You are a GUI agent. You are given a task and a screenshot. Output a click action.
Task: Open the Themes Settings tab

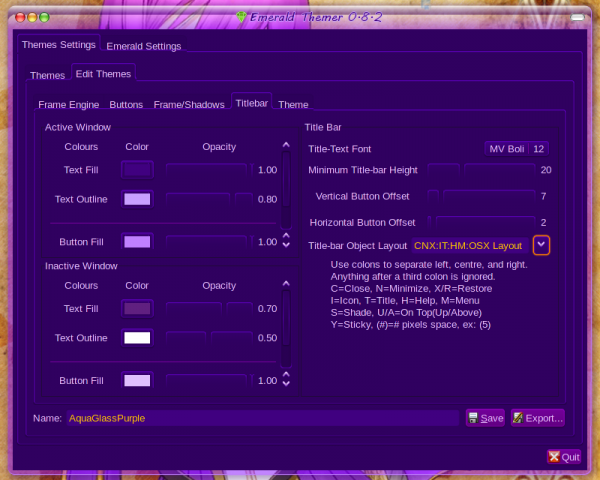pyautogui.click(x=59, y=45)
